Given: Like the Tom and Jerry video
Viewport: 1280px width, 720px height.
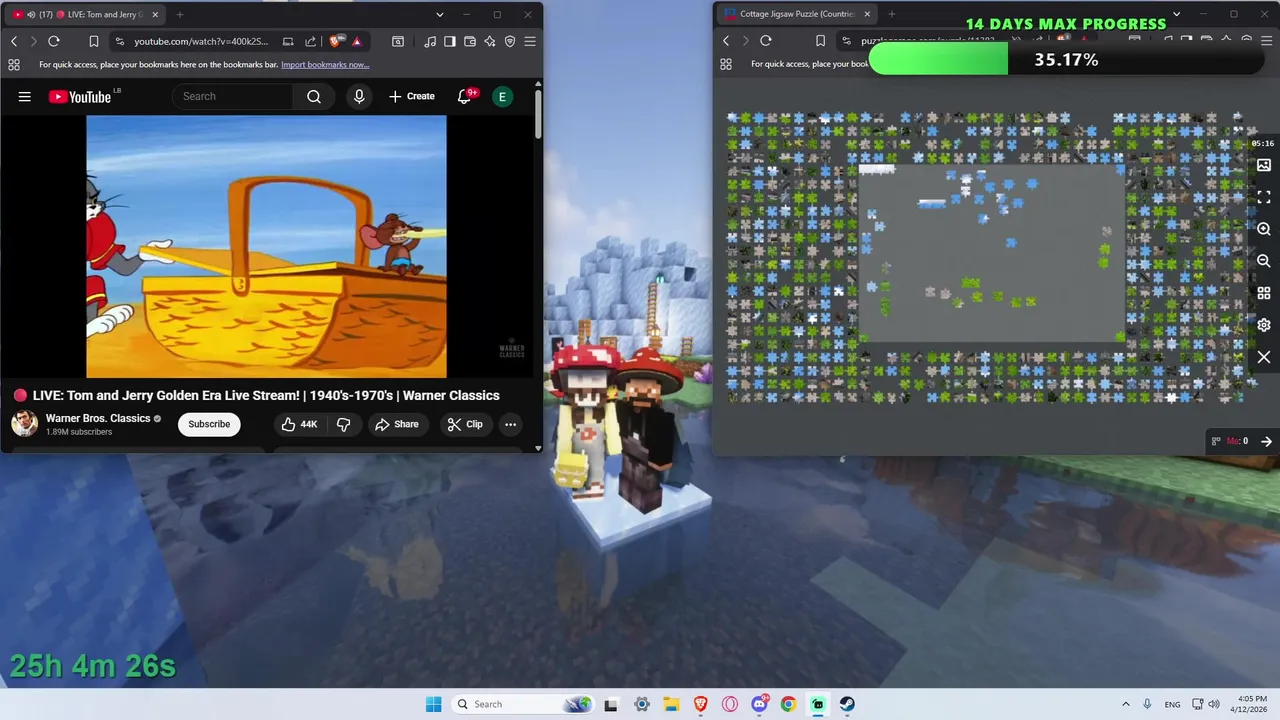Looking at the screenshot, I should pyautogui.click(x=299, y=424).
